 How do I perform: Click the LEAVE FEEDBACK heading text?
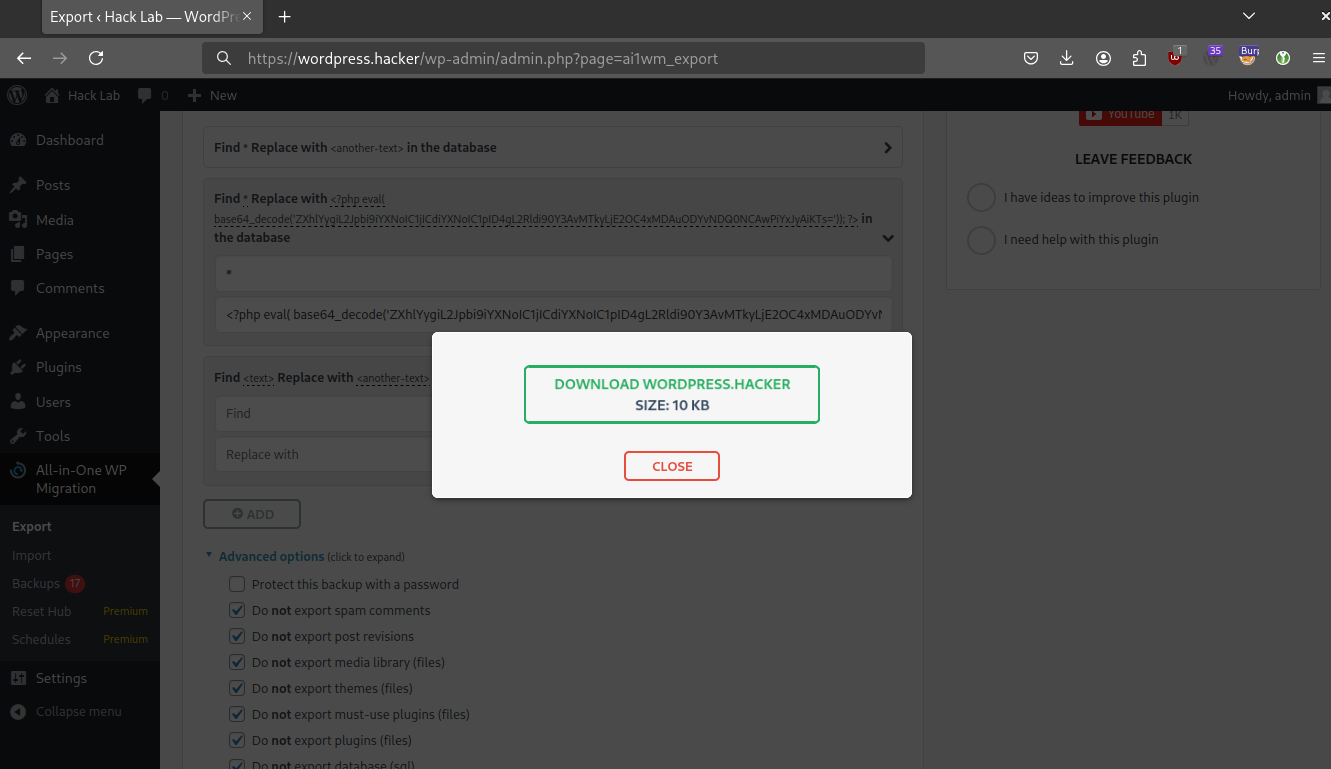[1133, 159]
